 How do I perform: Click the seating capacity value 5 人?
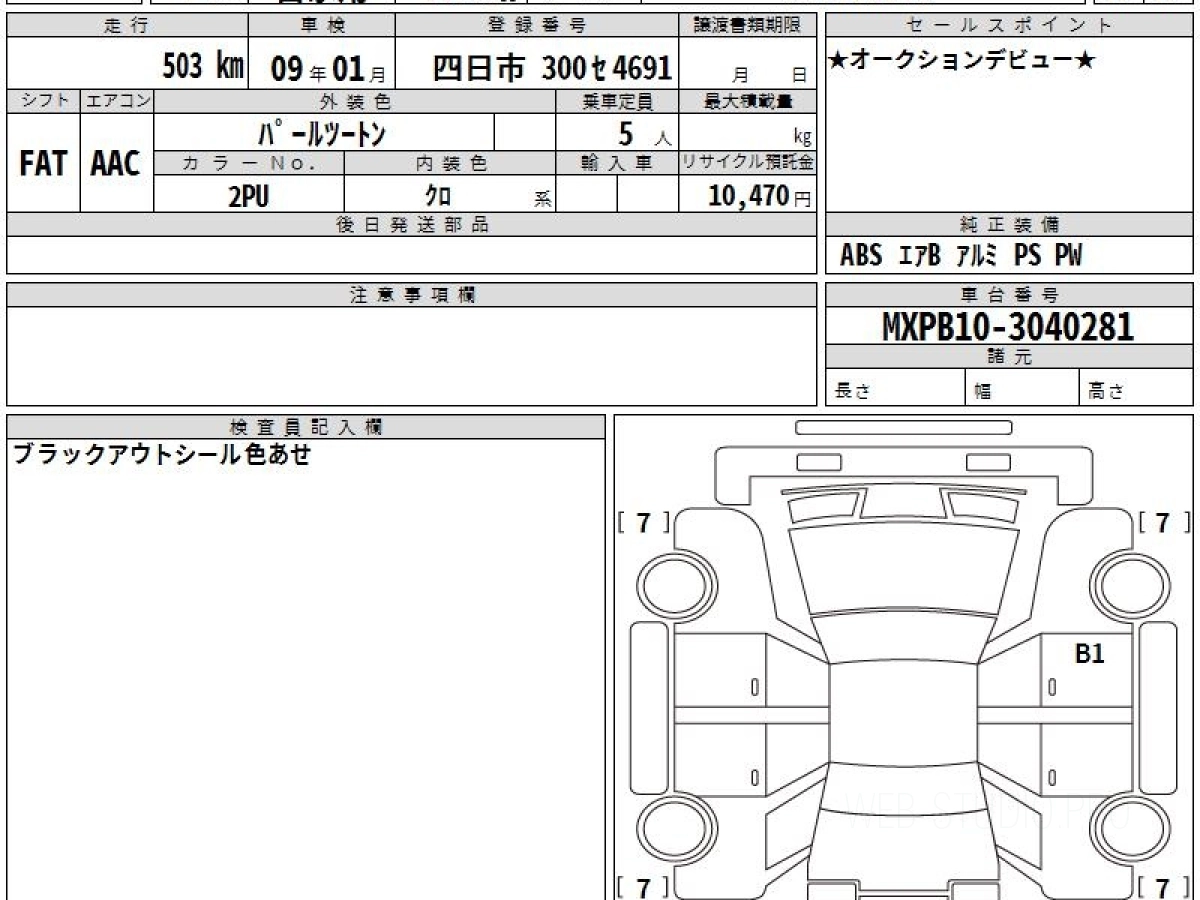[x=644, y=133]
